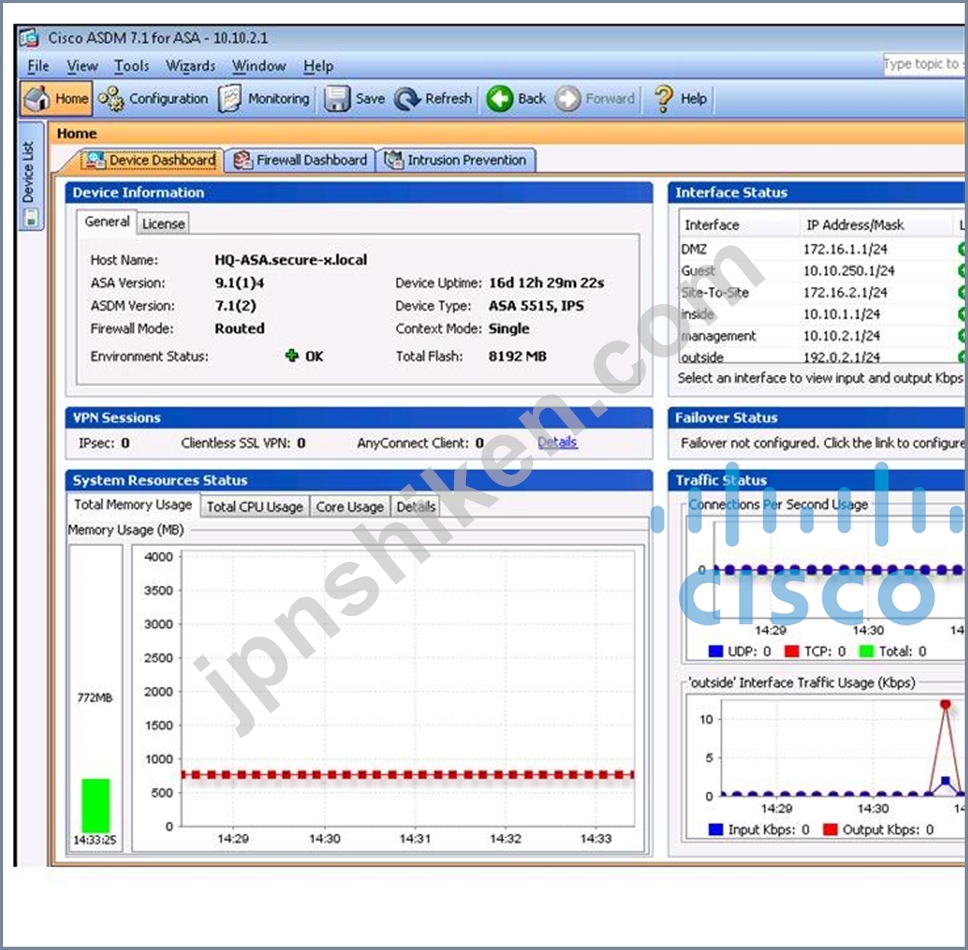The width and height of the screenshot is (968, 950).
Task: Switch to the Firewall Dashboard tab
Action: pos(300,160)
